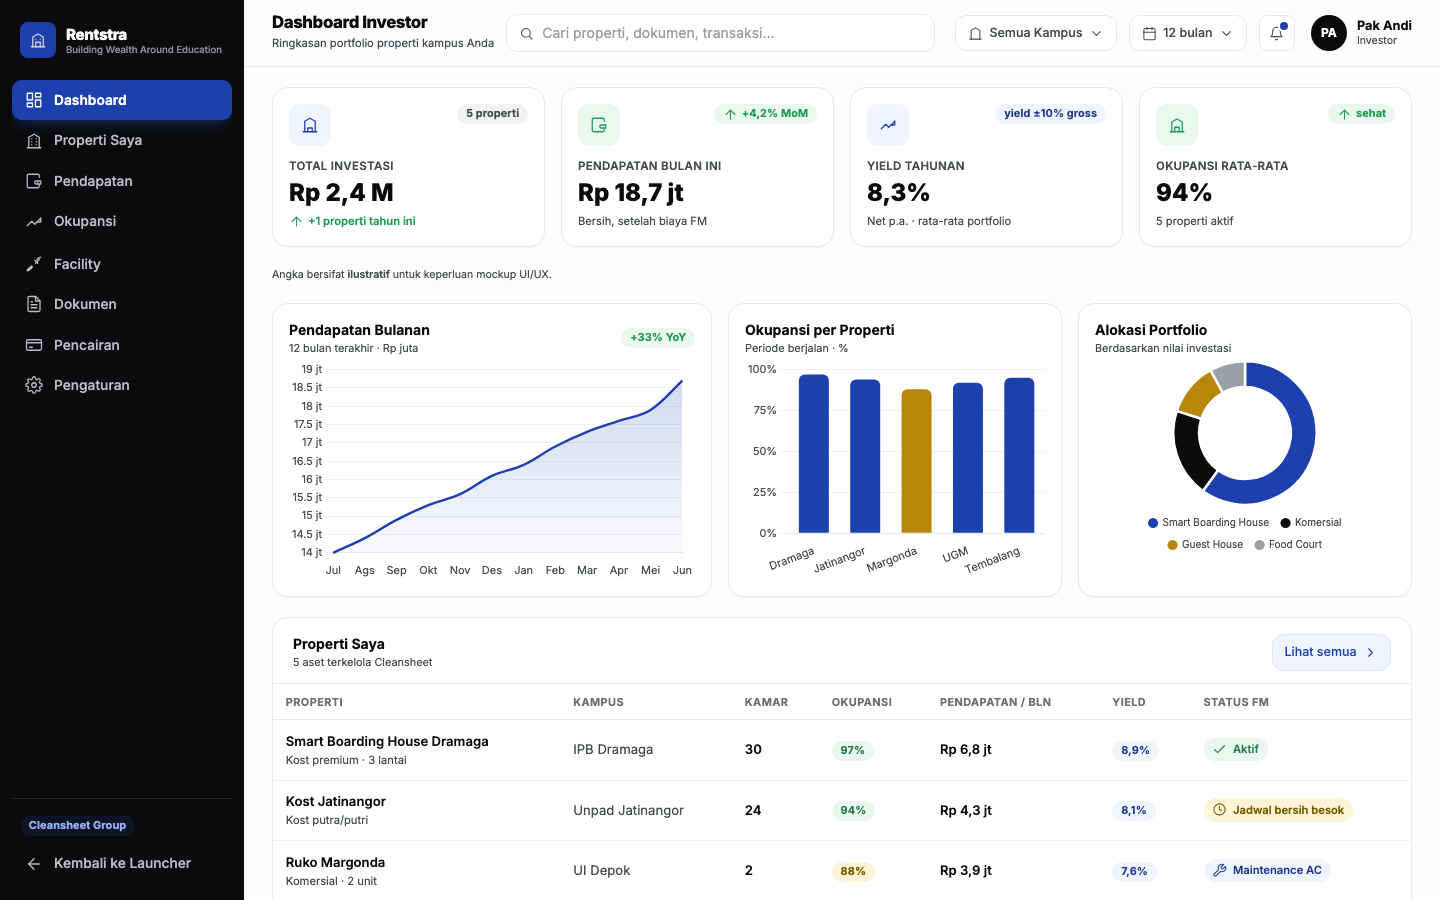This screenshot has width=1440, height=900.
Task: Open Ruko Margonda property row
Action: (842, 871)
